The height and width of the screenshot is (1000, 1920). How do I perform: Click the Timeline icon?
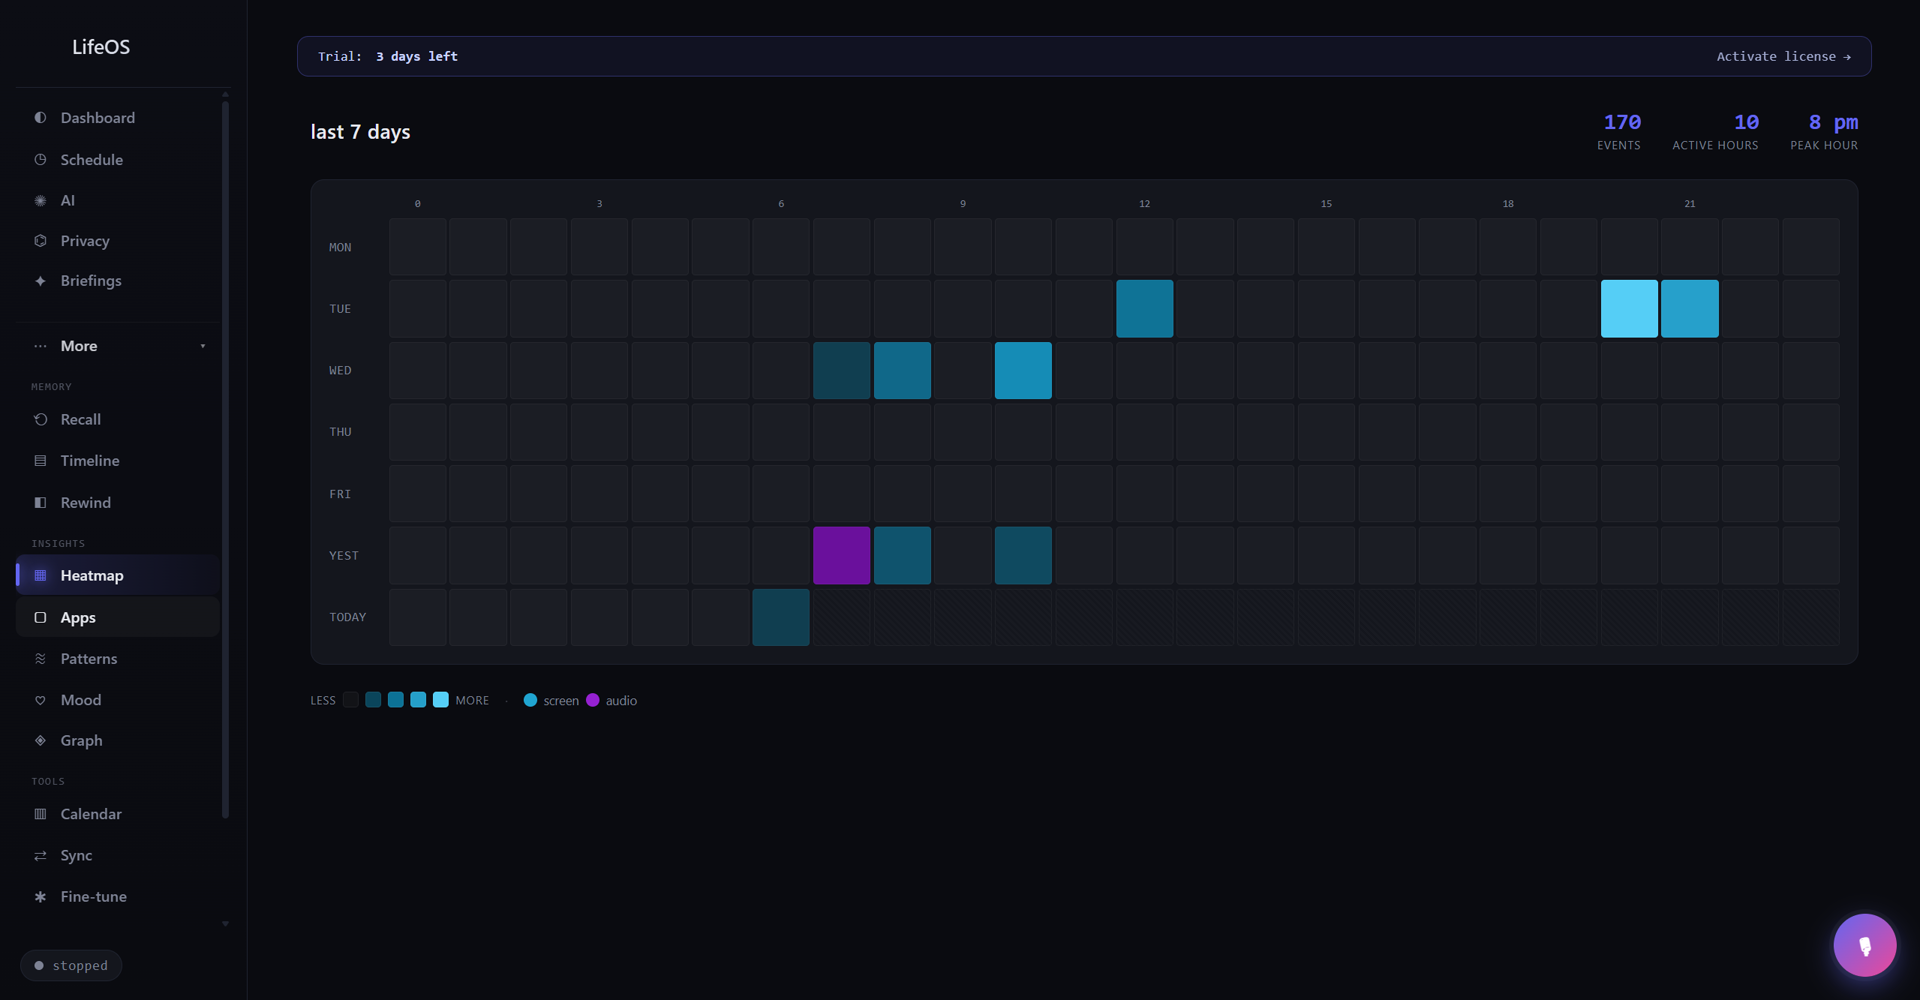[x=40, y=461]
